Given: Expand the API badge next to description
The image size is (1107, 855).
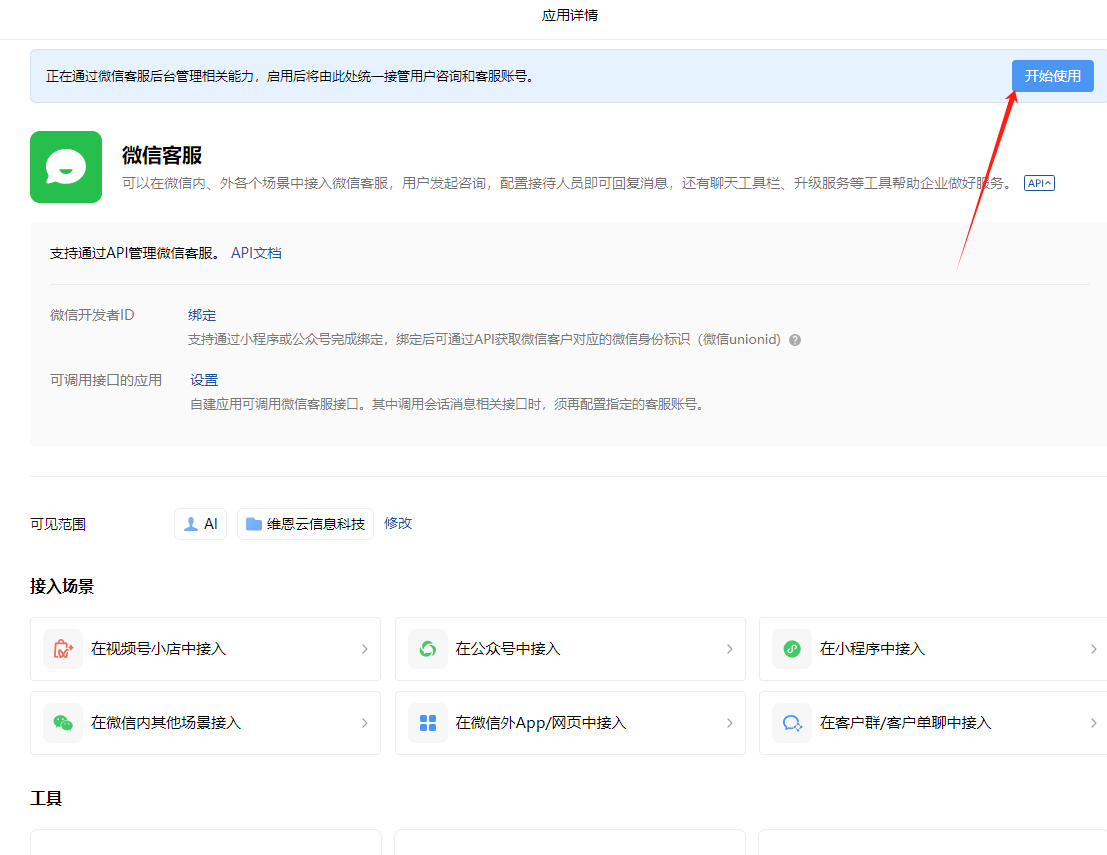Looking at the screenshot, I should [x=1039, y=183].
